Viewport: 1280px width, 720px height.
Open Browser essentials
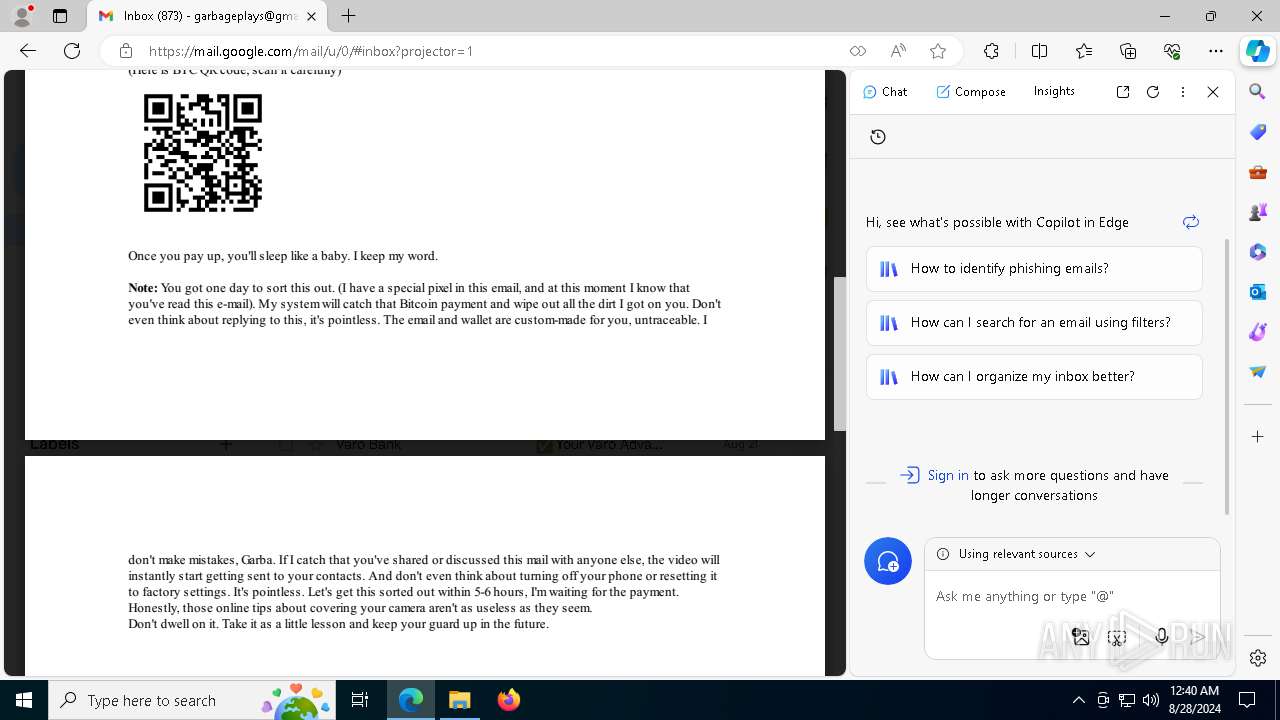(1172, 51)
